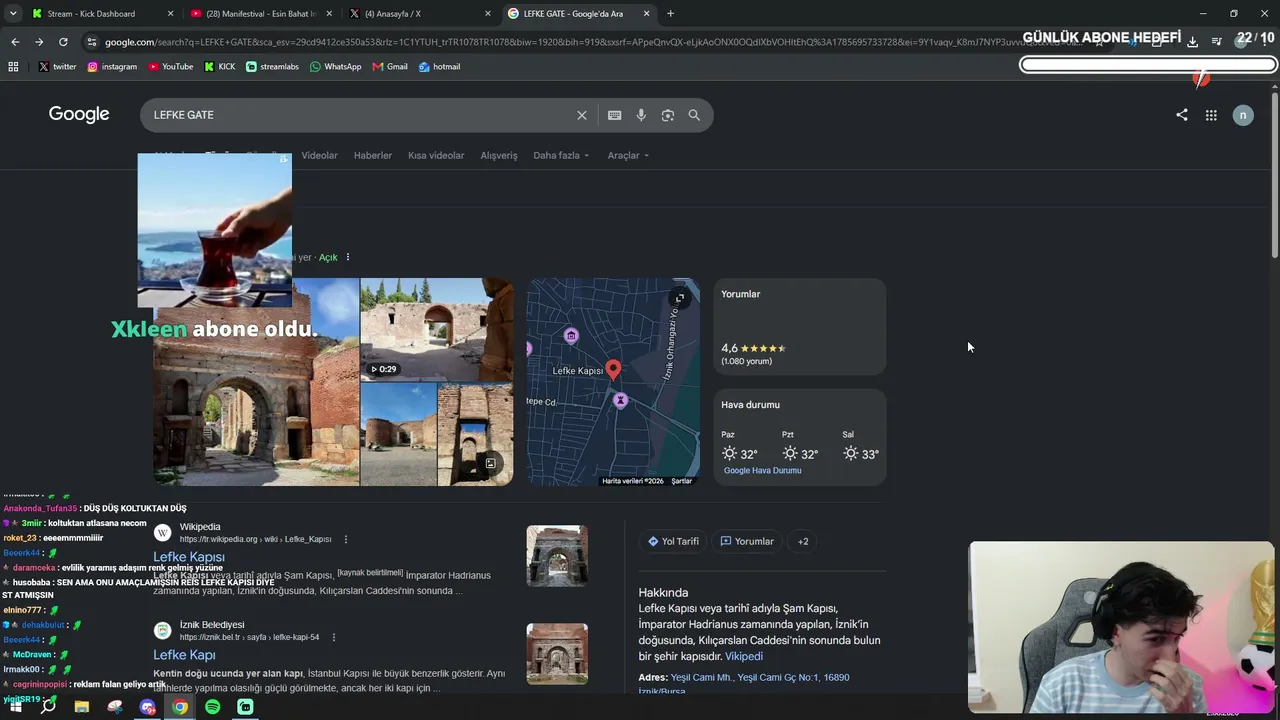Reload the current page
Screen dimensions: 1280x720
63,42
